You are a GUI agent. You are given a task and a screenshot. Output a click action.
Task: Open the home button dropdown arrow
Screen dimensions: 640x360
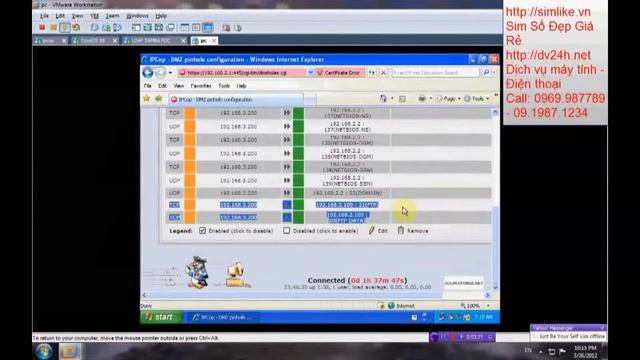(392, 99)
